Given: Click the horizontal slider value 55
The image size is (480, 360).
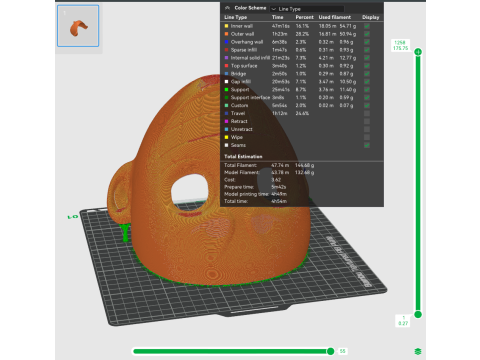Looking at the screenshot, I should coord(342,351).
